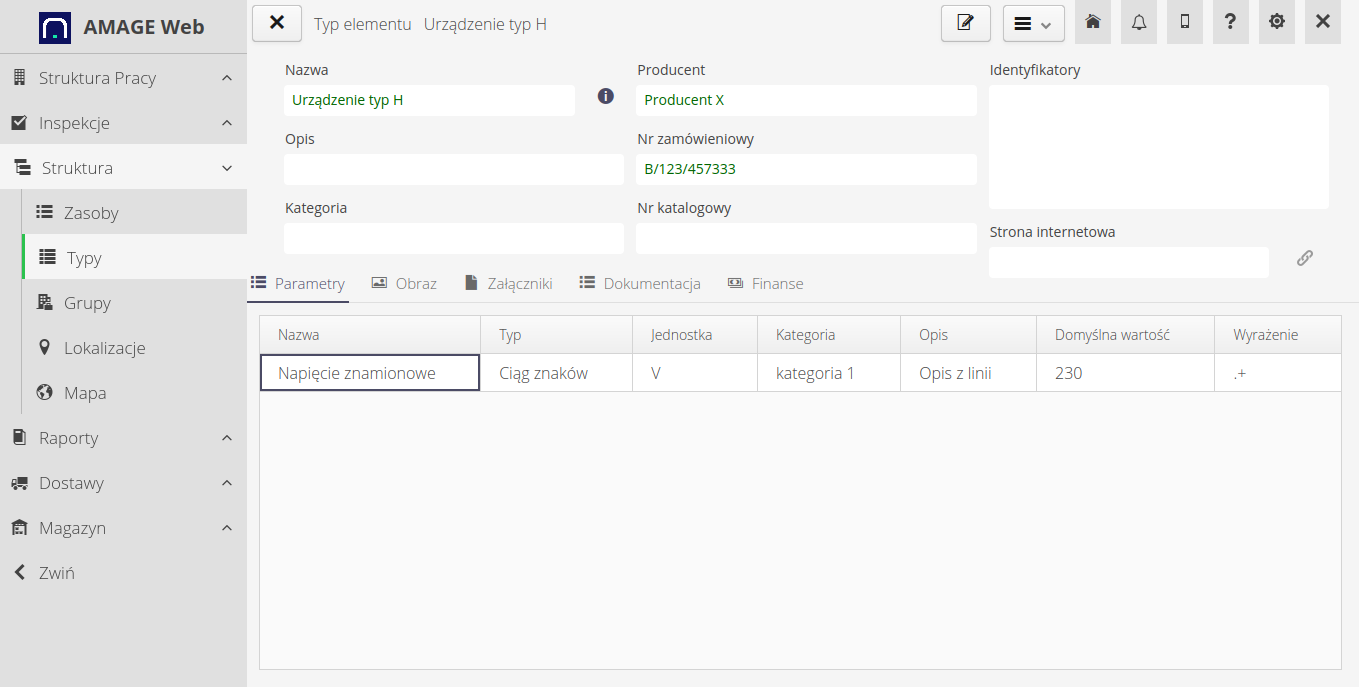Image resolution: width=1359 pixels, height=687 pixels.
Task: Click the Typ column header
Action: 556,335
